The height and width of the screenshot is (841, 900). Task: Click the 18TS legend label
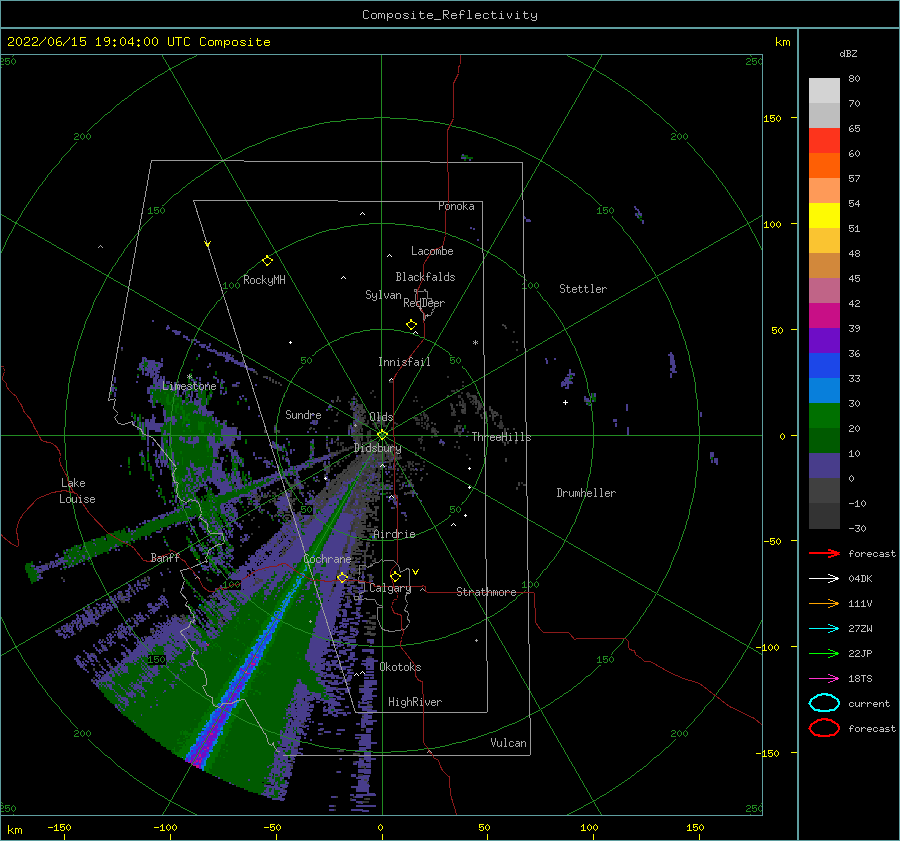860,679
